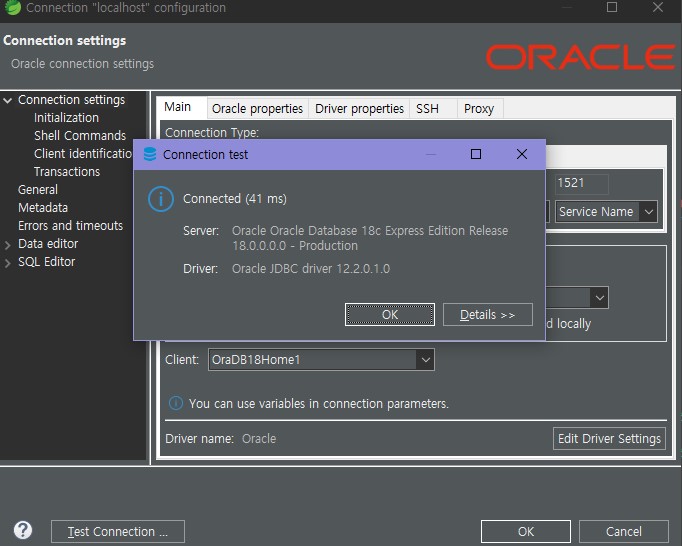Viewport: 682px width, 546px height.
Task: Select Shell Commands in settings tree
Action: click(80, 136)
